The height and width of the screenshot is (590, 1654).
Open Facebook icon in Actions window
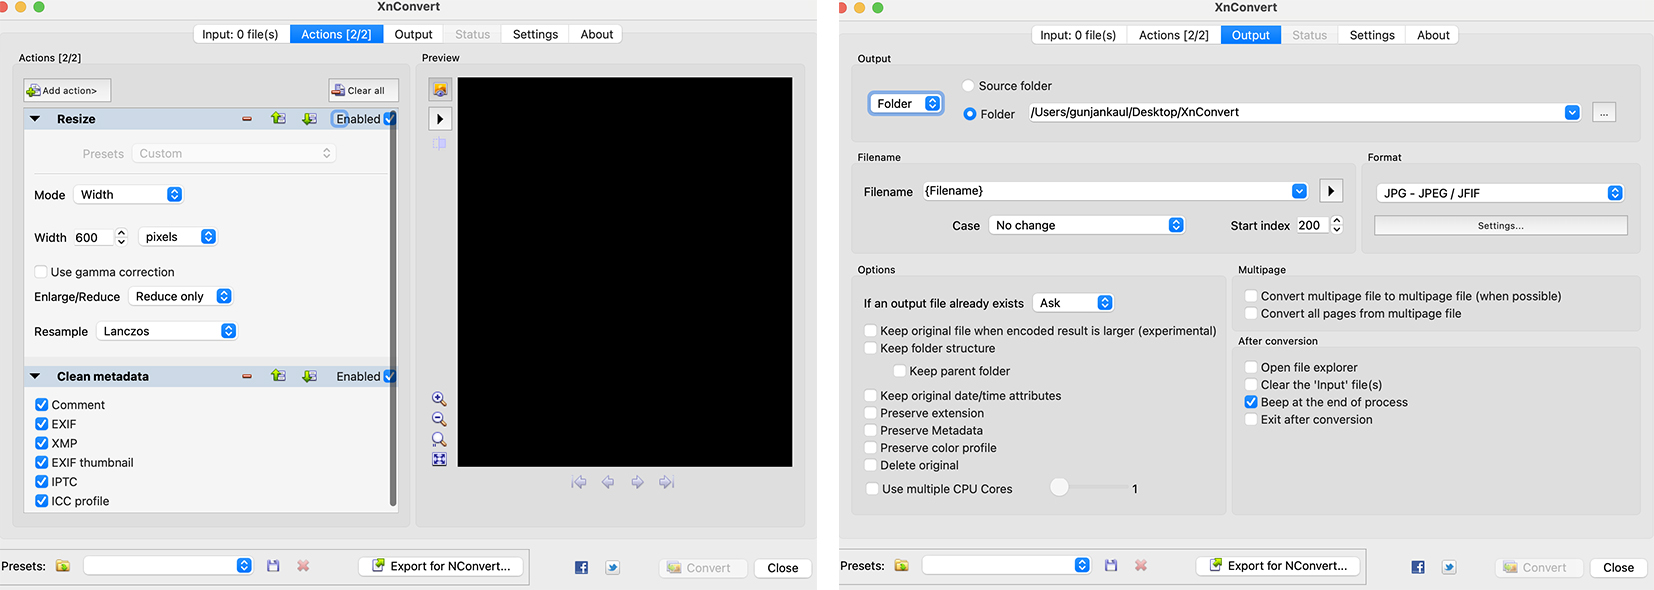tap(581, 568)
